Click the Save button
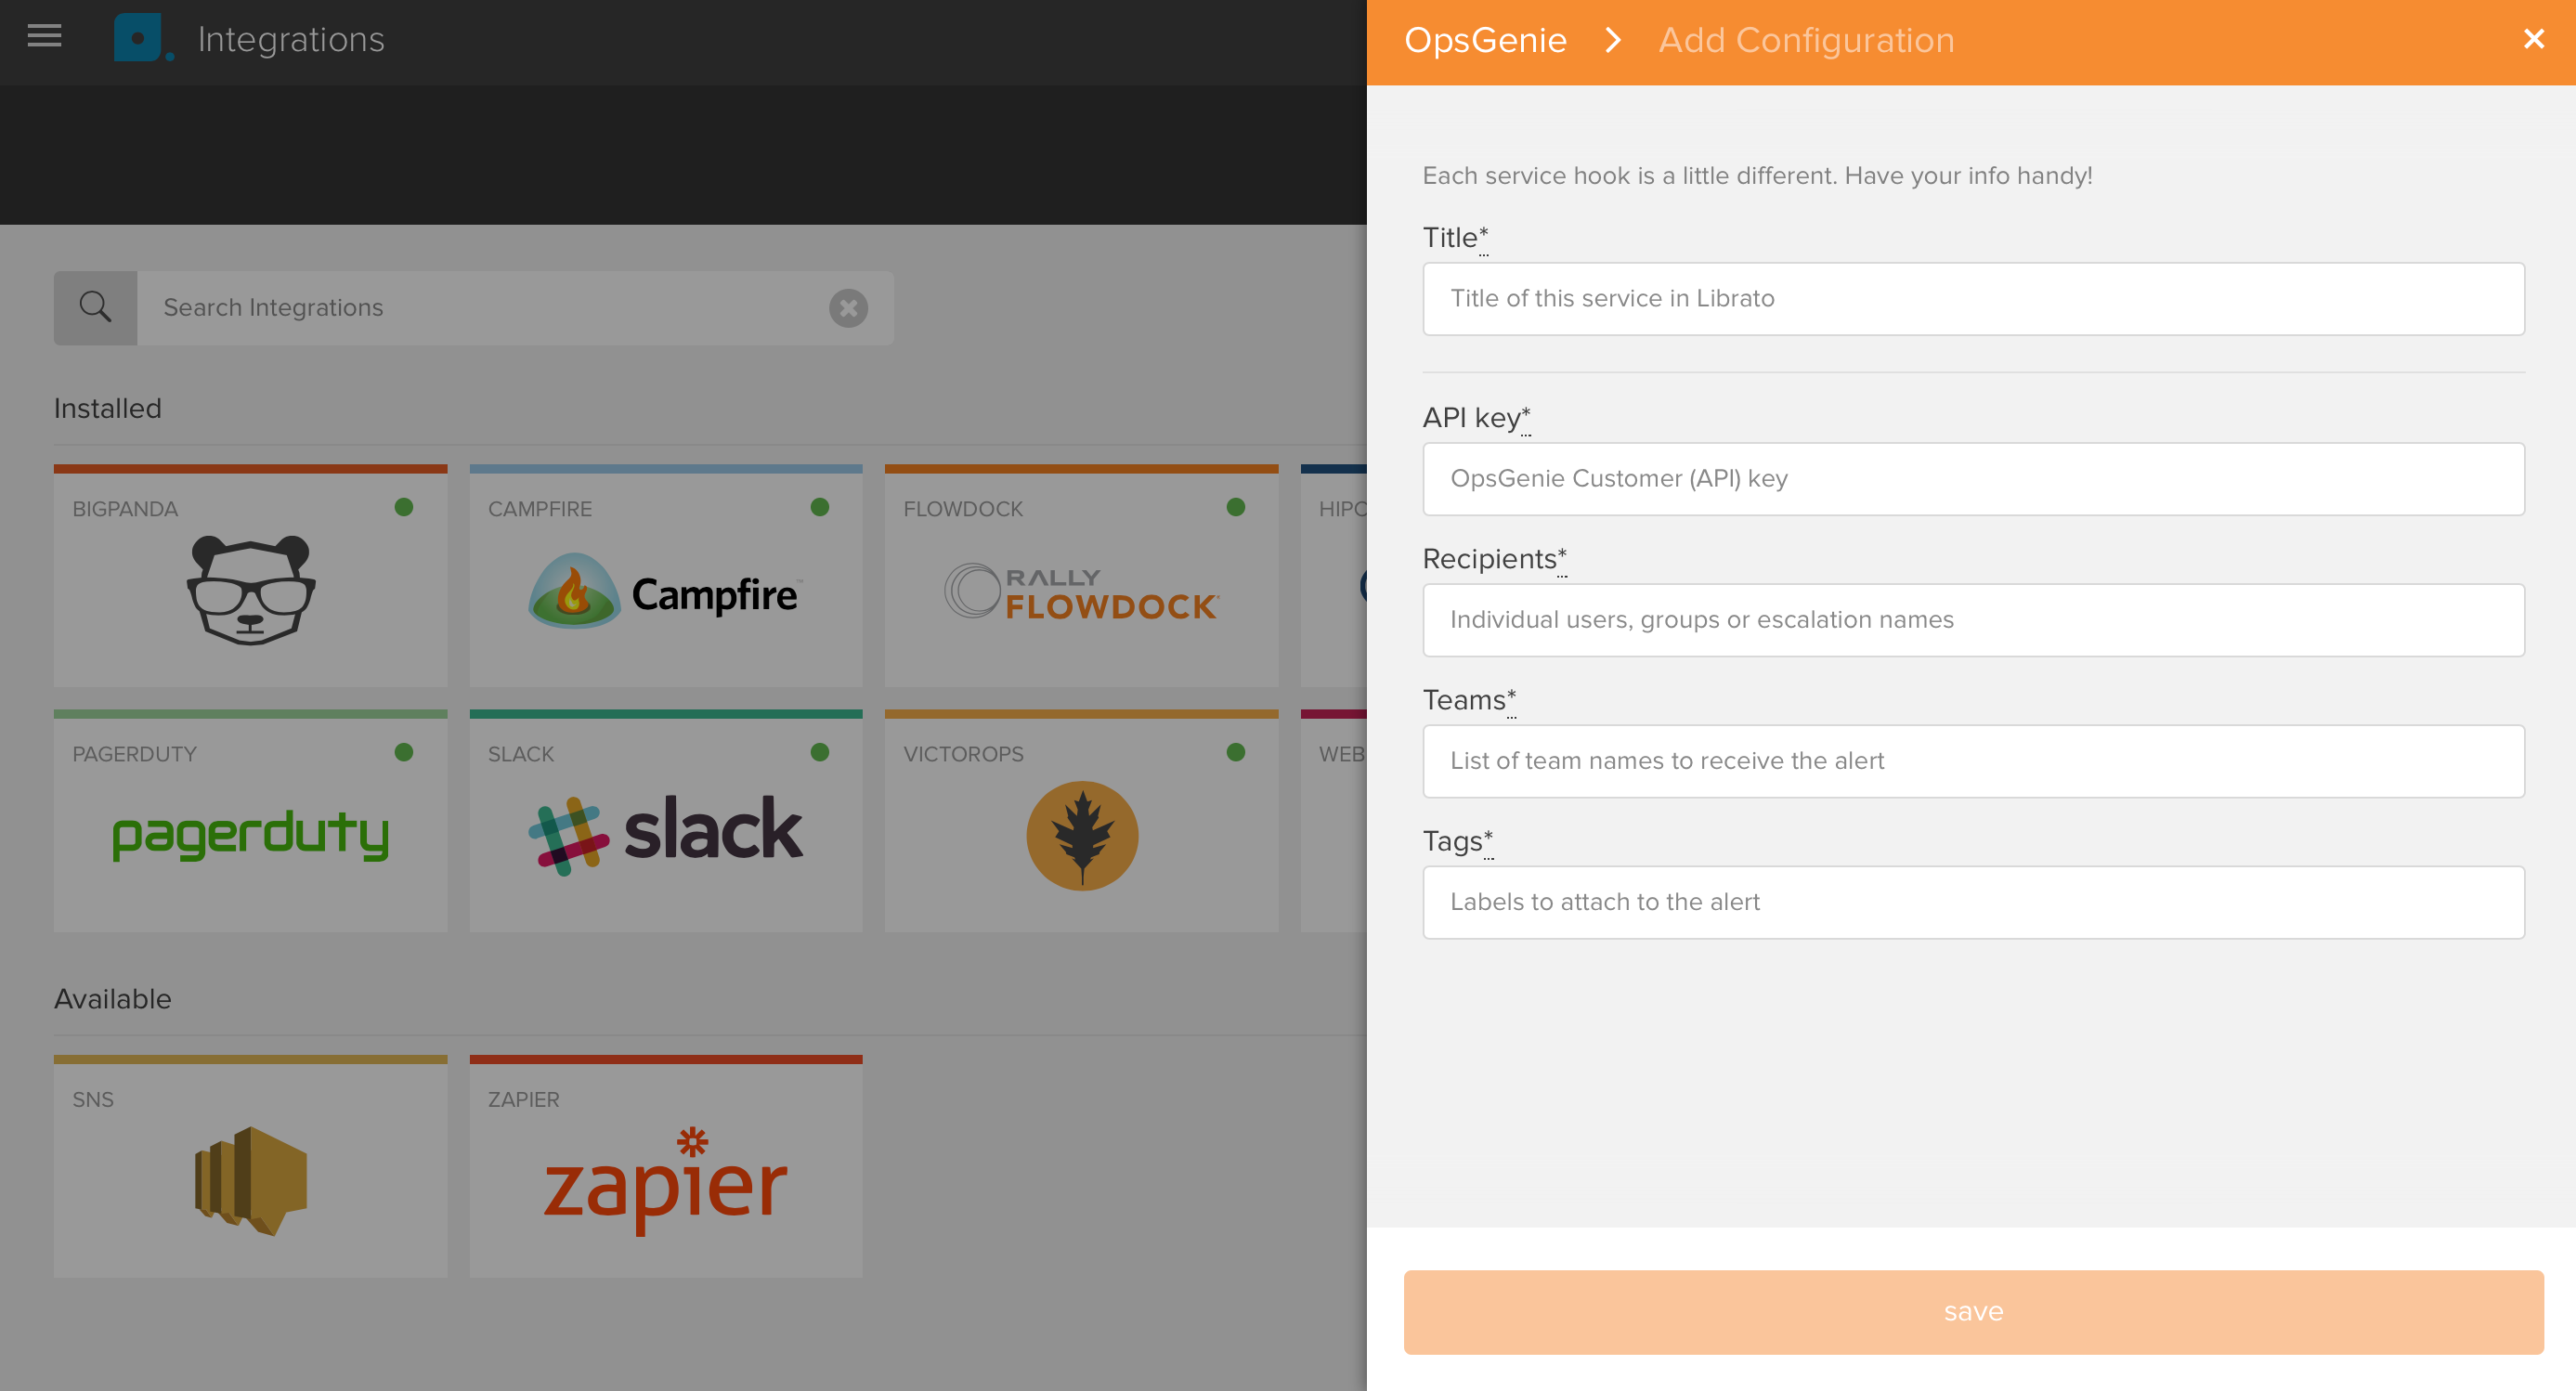 click(1973, 1310)
